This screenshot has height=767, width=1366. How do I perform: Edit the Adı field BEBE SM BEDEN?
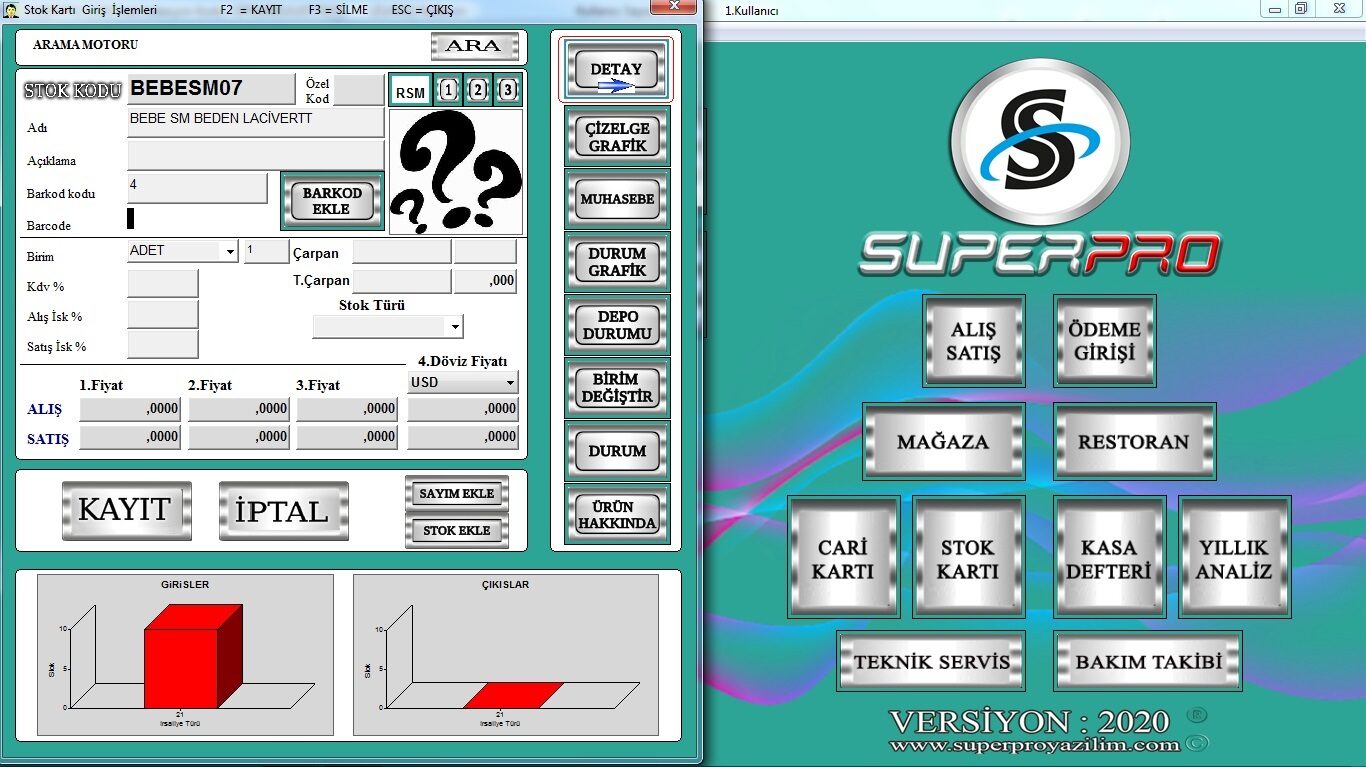click(x=256, y=122)
